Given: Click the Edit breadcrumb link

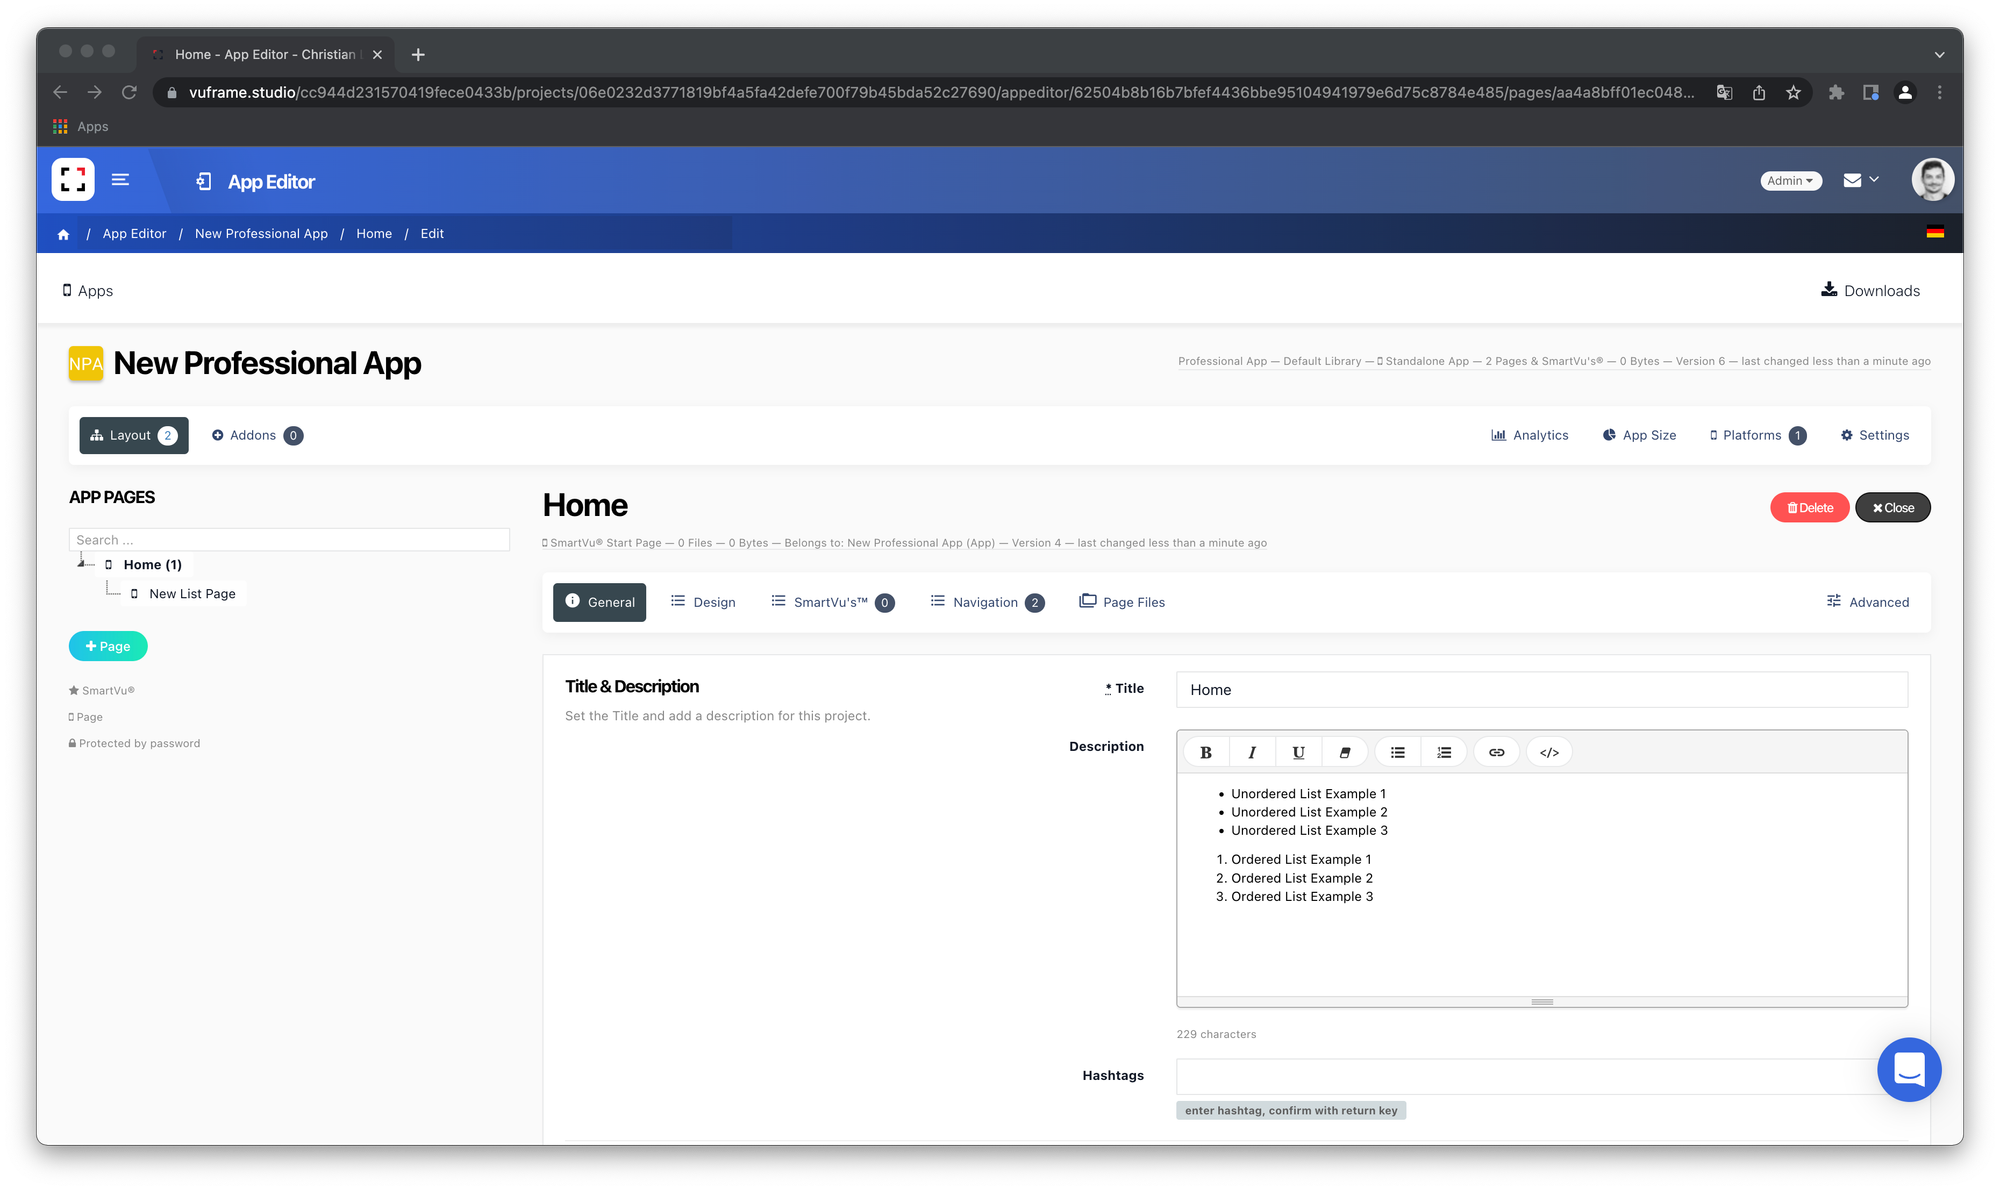Looking at the screenshot, I should coord(432,234).
